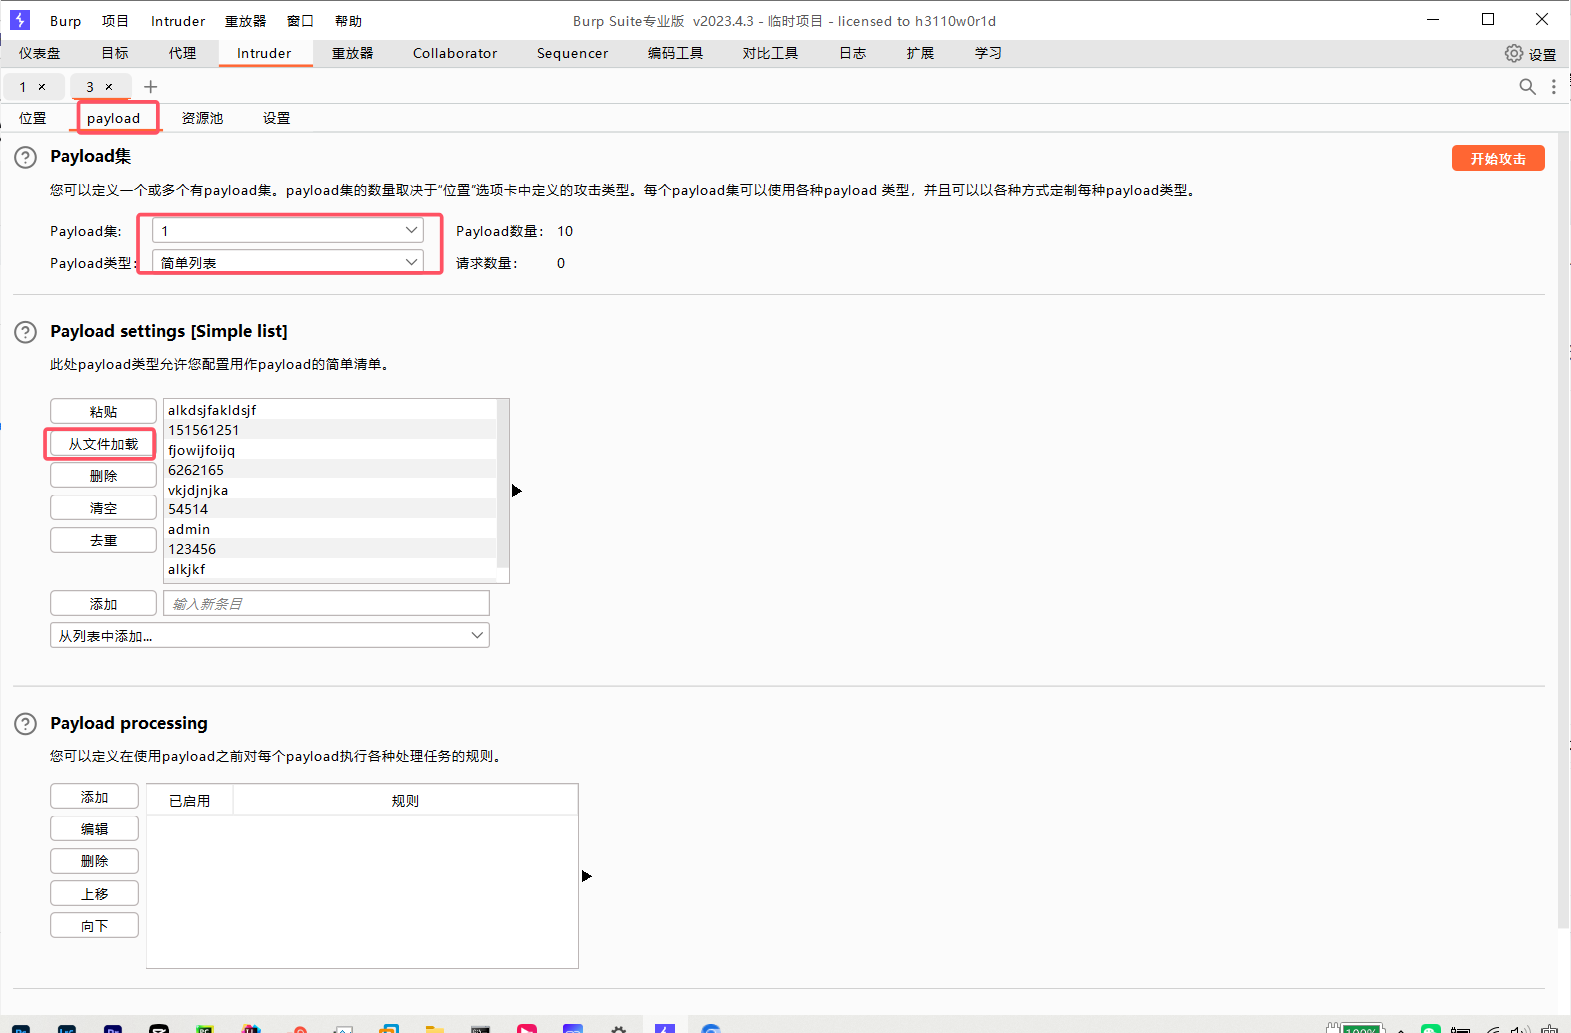Open the 帮助 menu
Image resolution: width=1571 pixels, height=1033 pixels.
pyautogui.click(x=348, y=21)
